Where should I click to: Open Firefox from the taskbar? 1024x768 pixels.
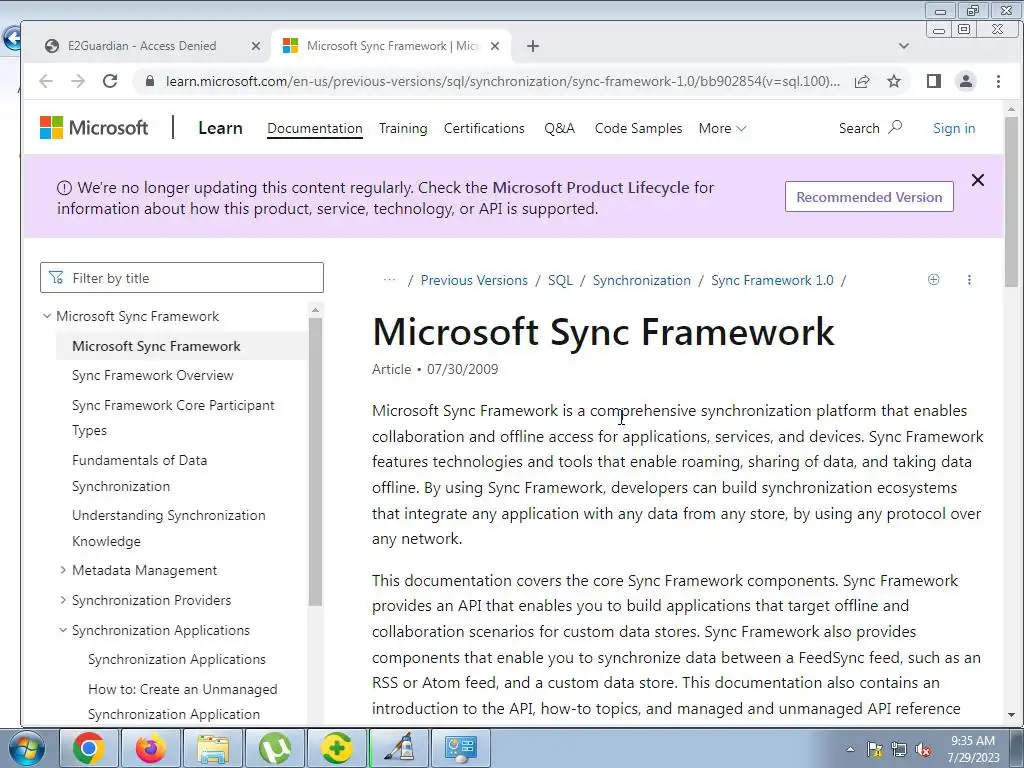pos(150,748)
